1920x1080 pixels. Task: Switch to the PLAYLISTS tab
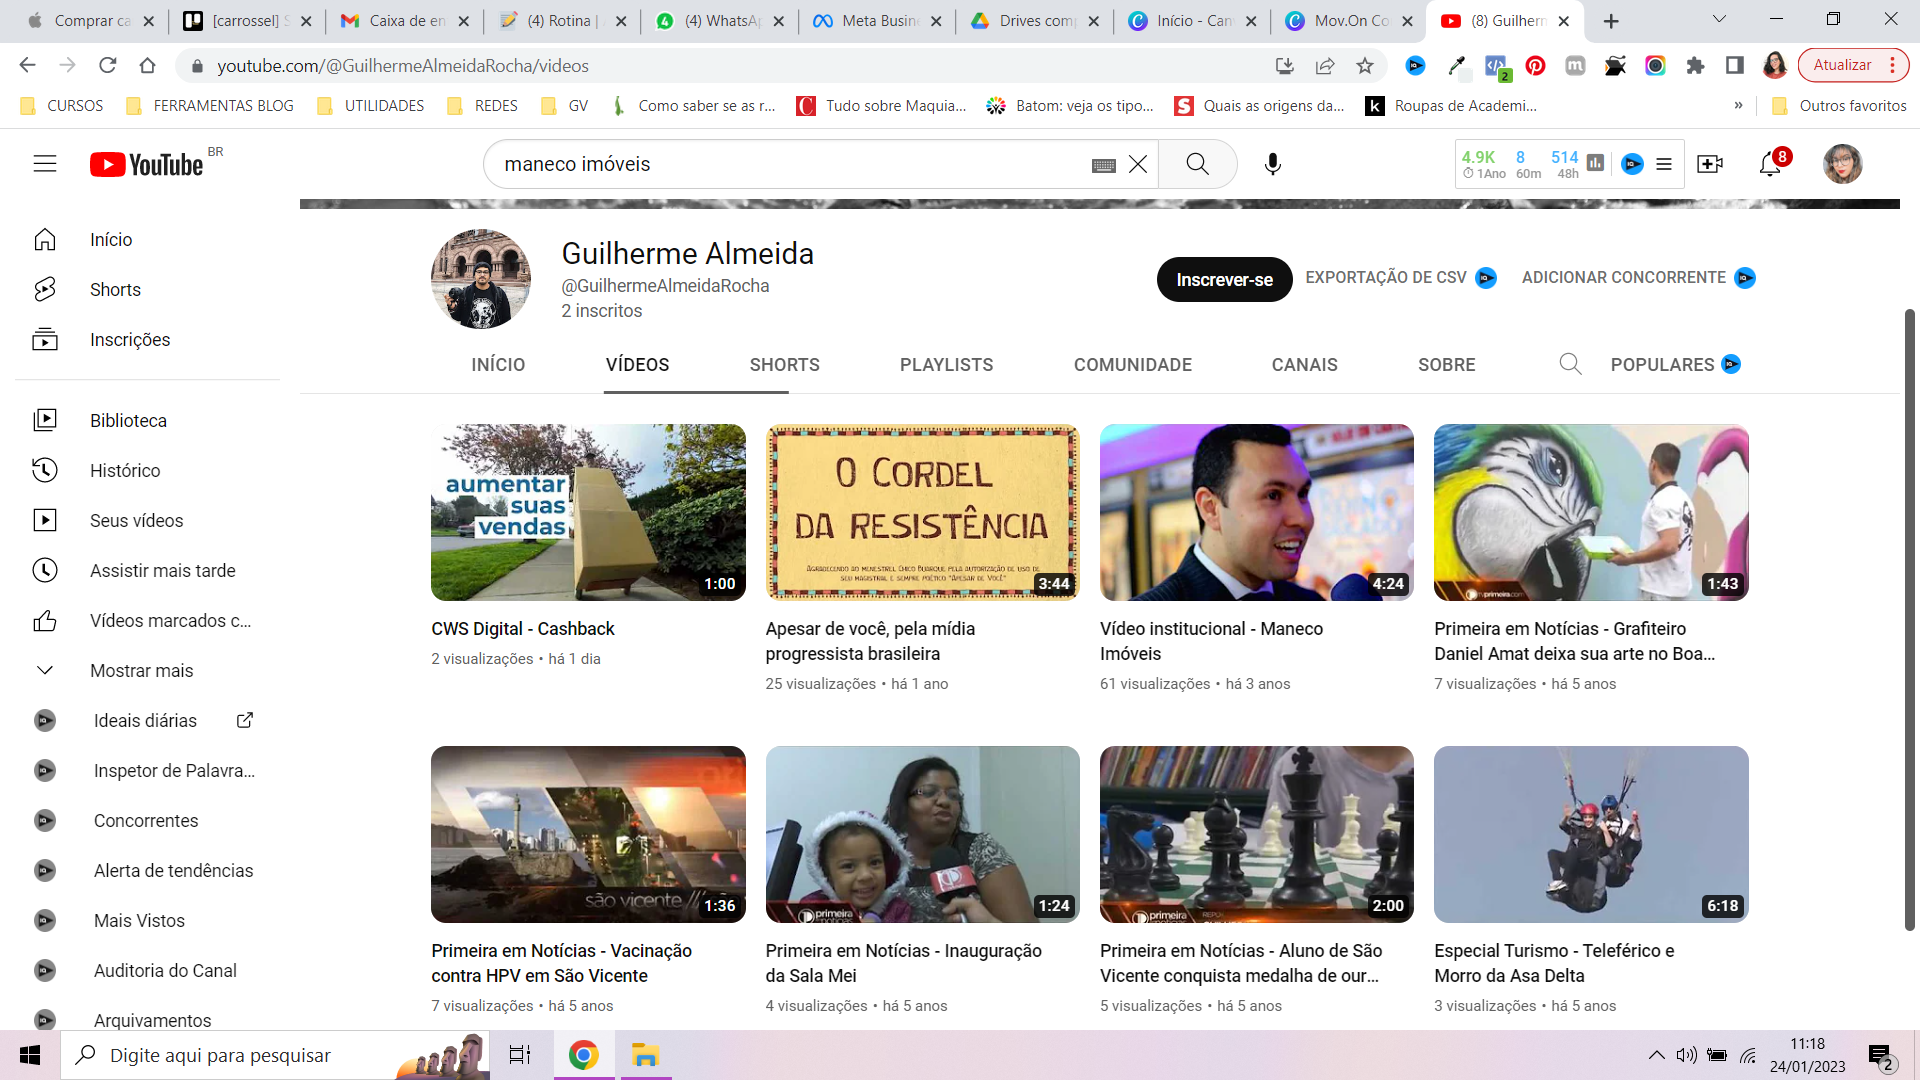[x=946, y=365]
